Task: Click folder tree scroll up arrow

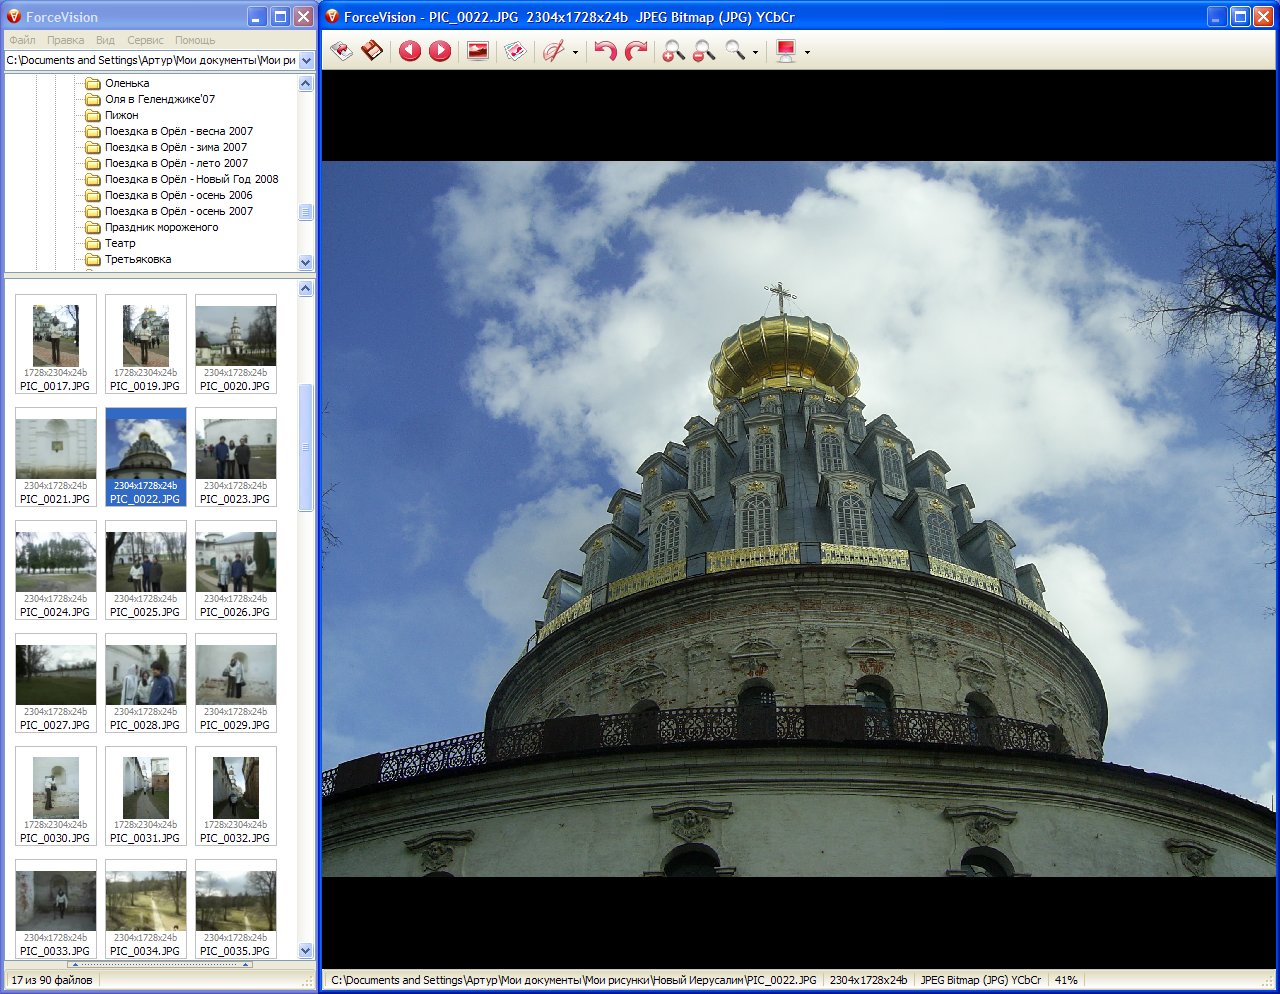Action: (x=306, y=84)
